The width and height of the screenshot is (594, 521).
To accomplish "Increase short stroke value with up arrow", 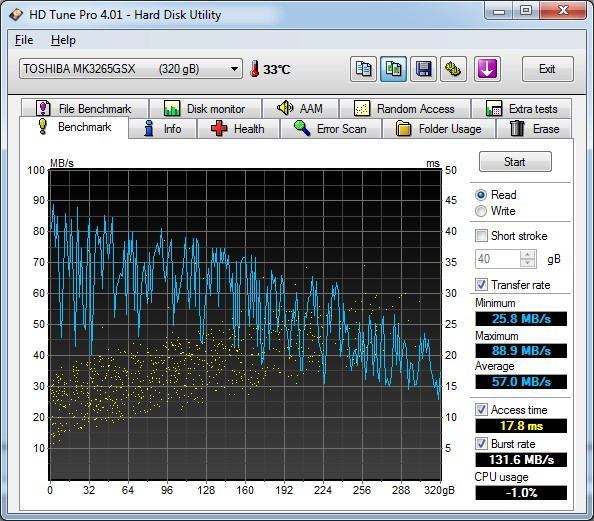I will pos(528,255).
